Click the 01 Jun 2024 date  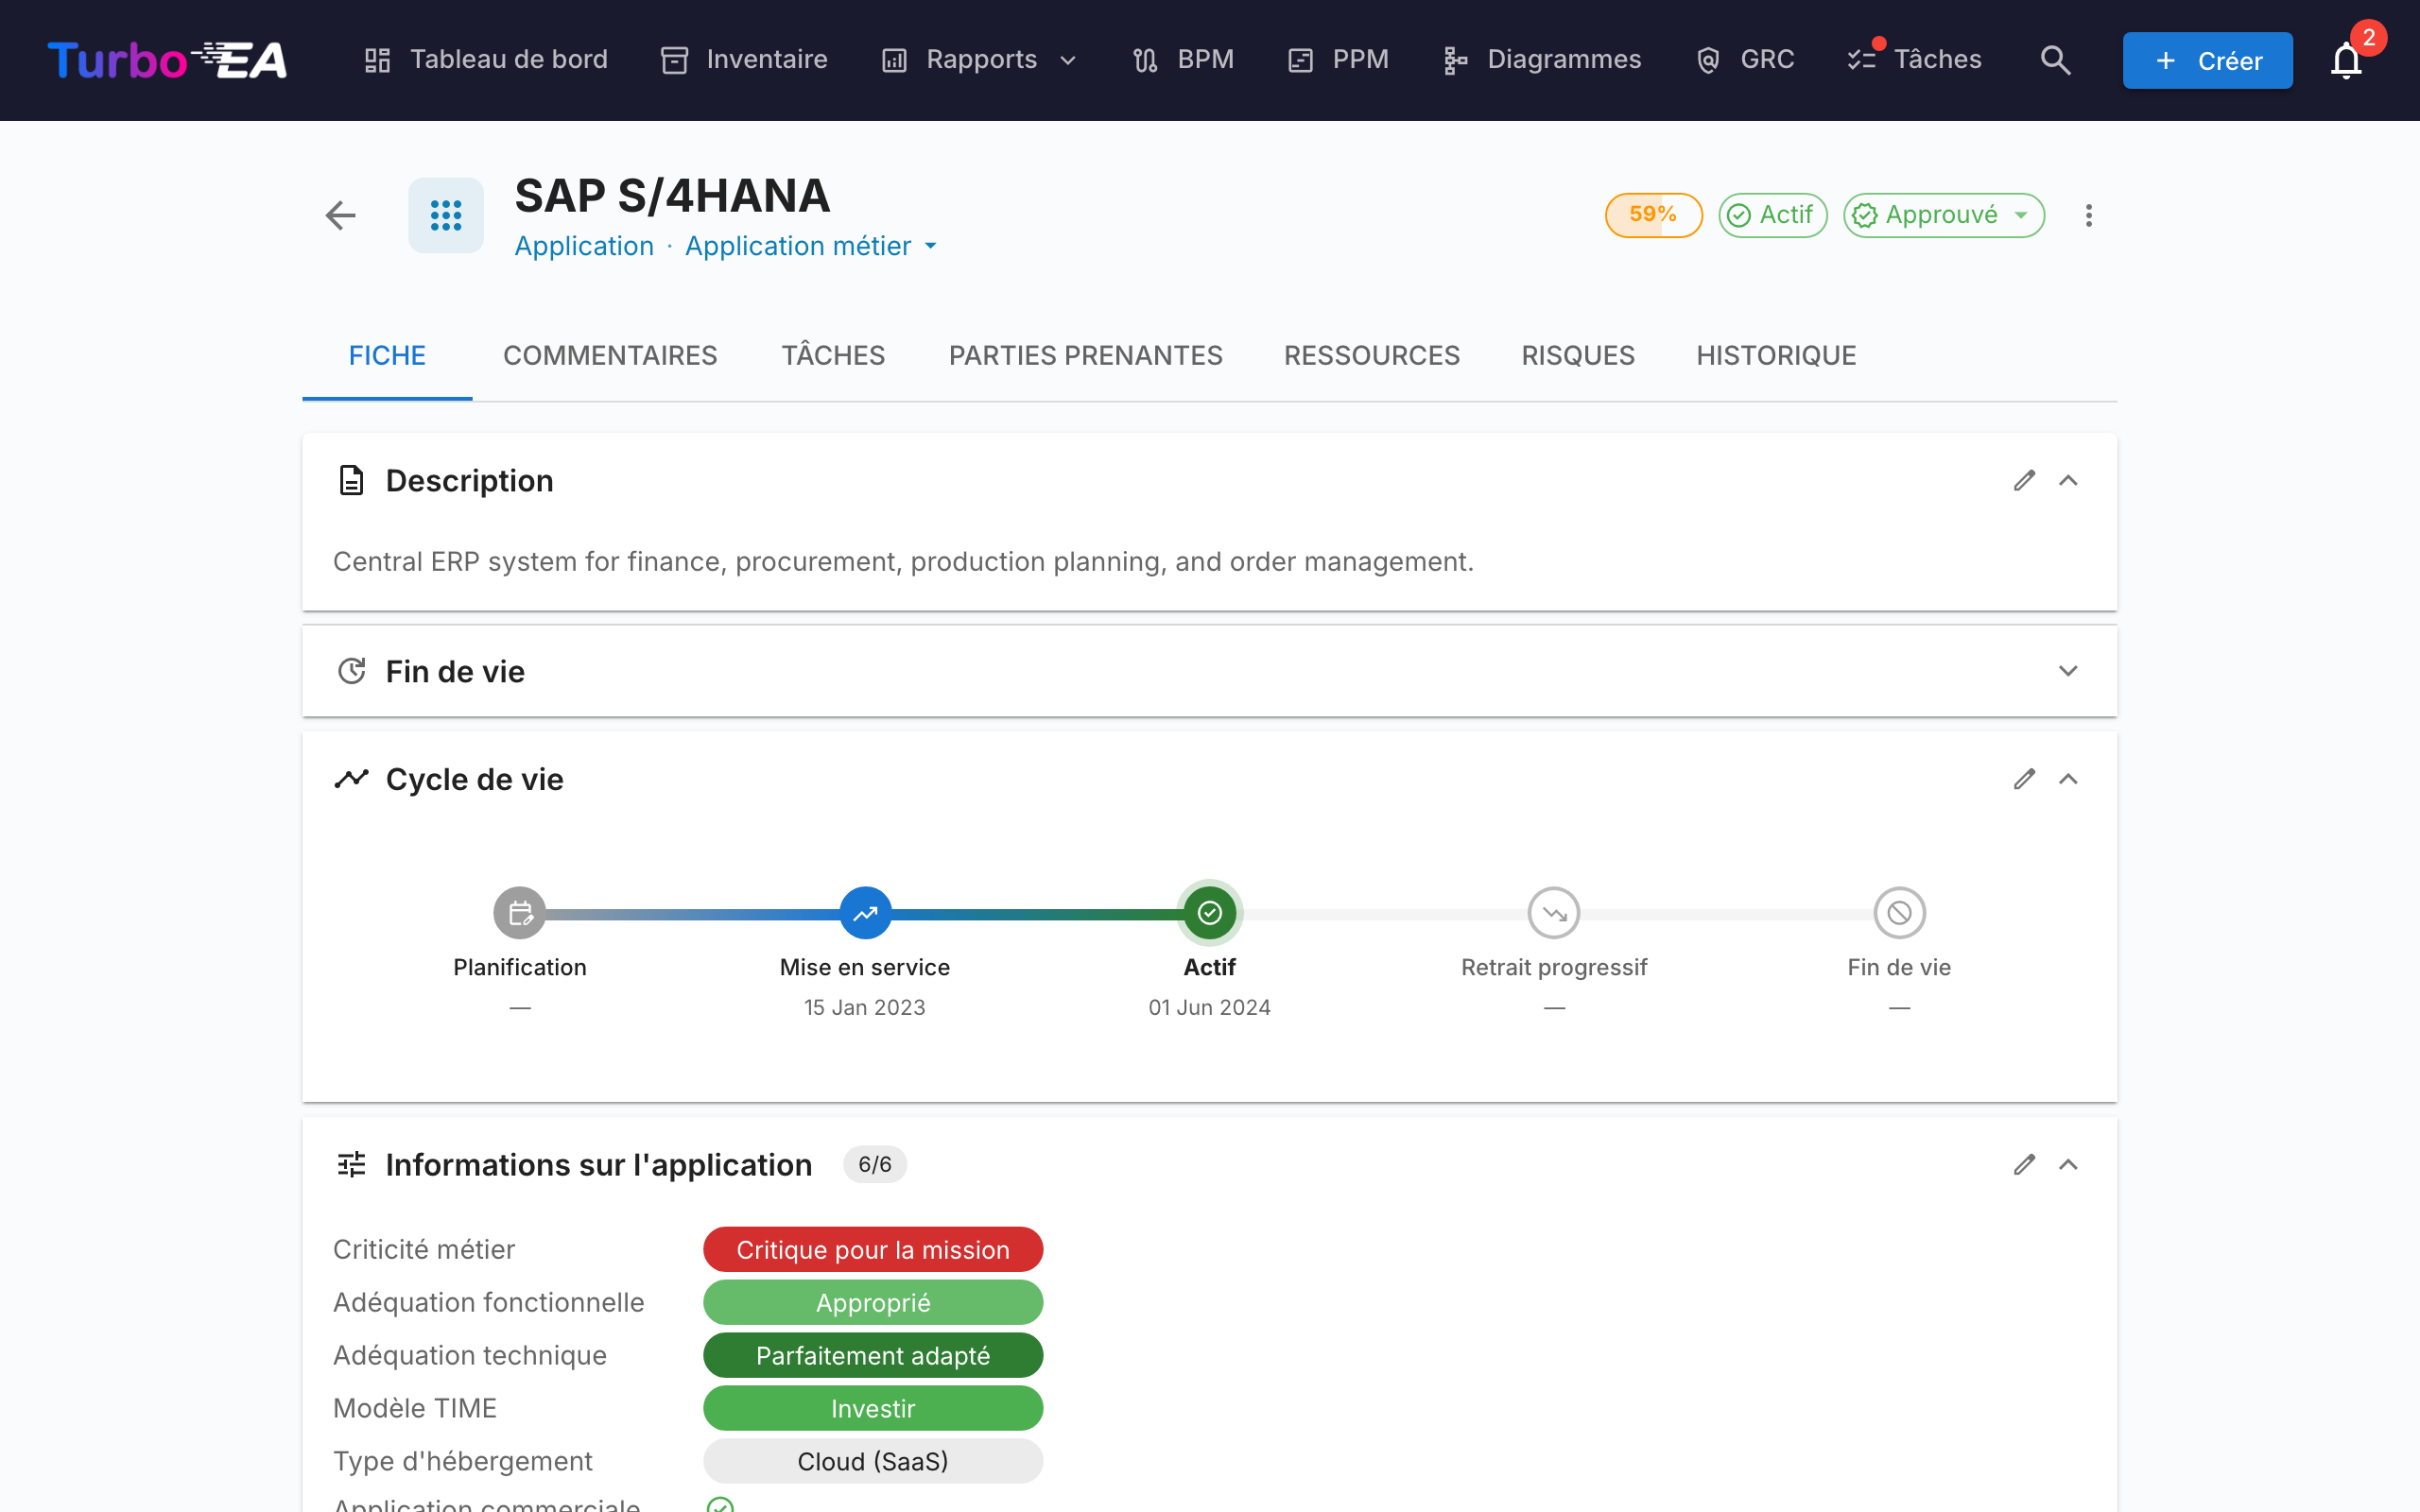coord(1210,1008)
